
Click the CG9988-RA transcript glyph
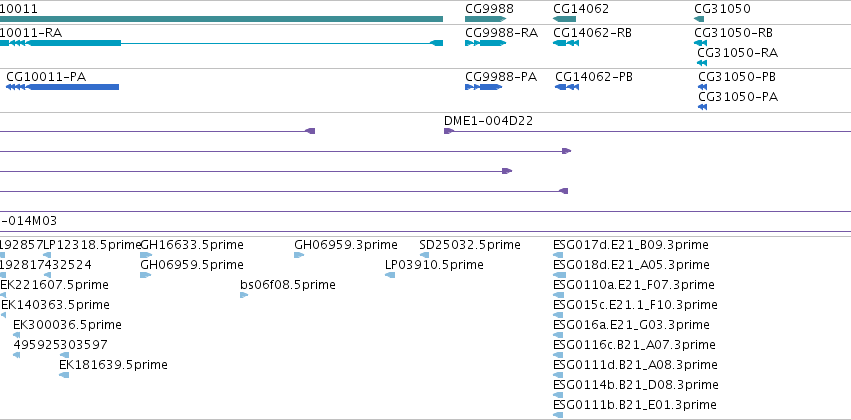coord(485,43)
